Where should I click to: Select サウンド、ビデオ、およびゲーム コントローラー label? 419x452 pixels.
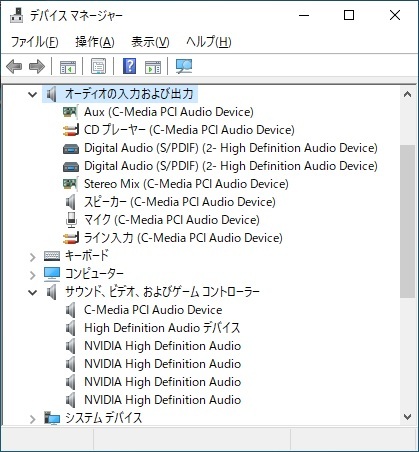162,292
